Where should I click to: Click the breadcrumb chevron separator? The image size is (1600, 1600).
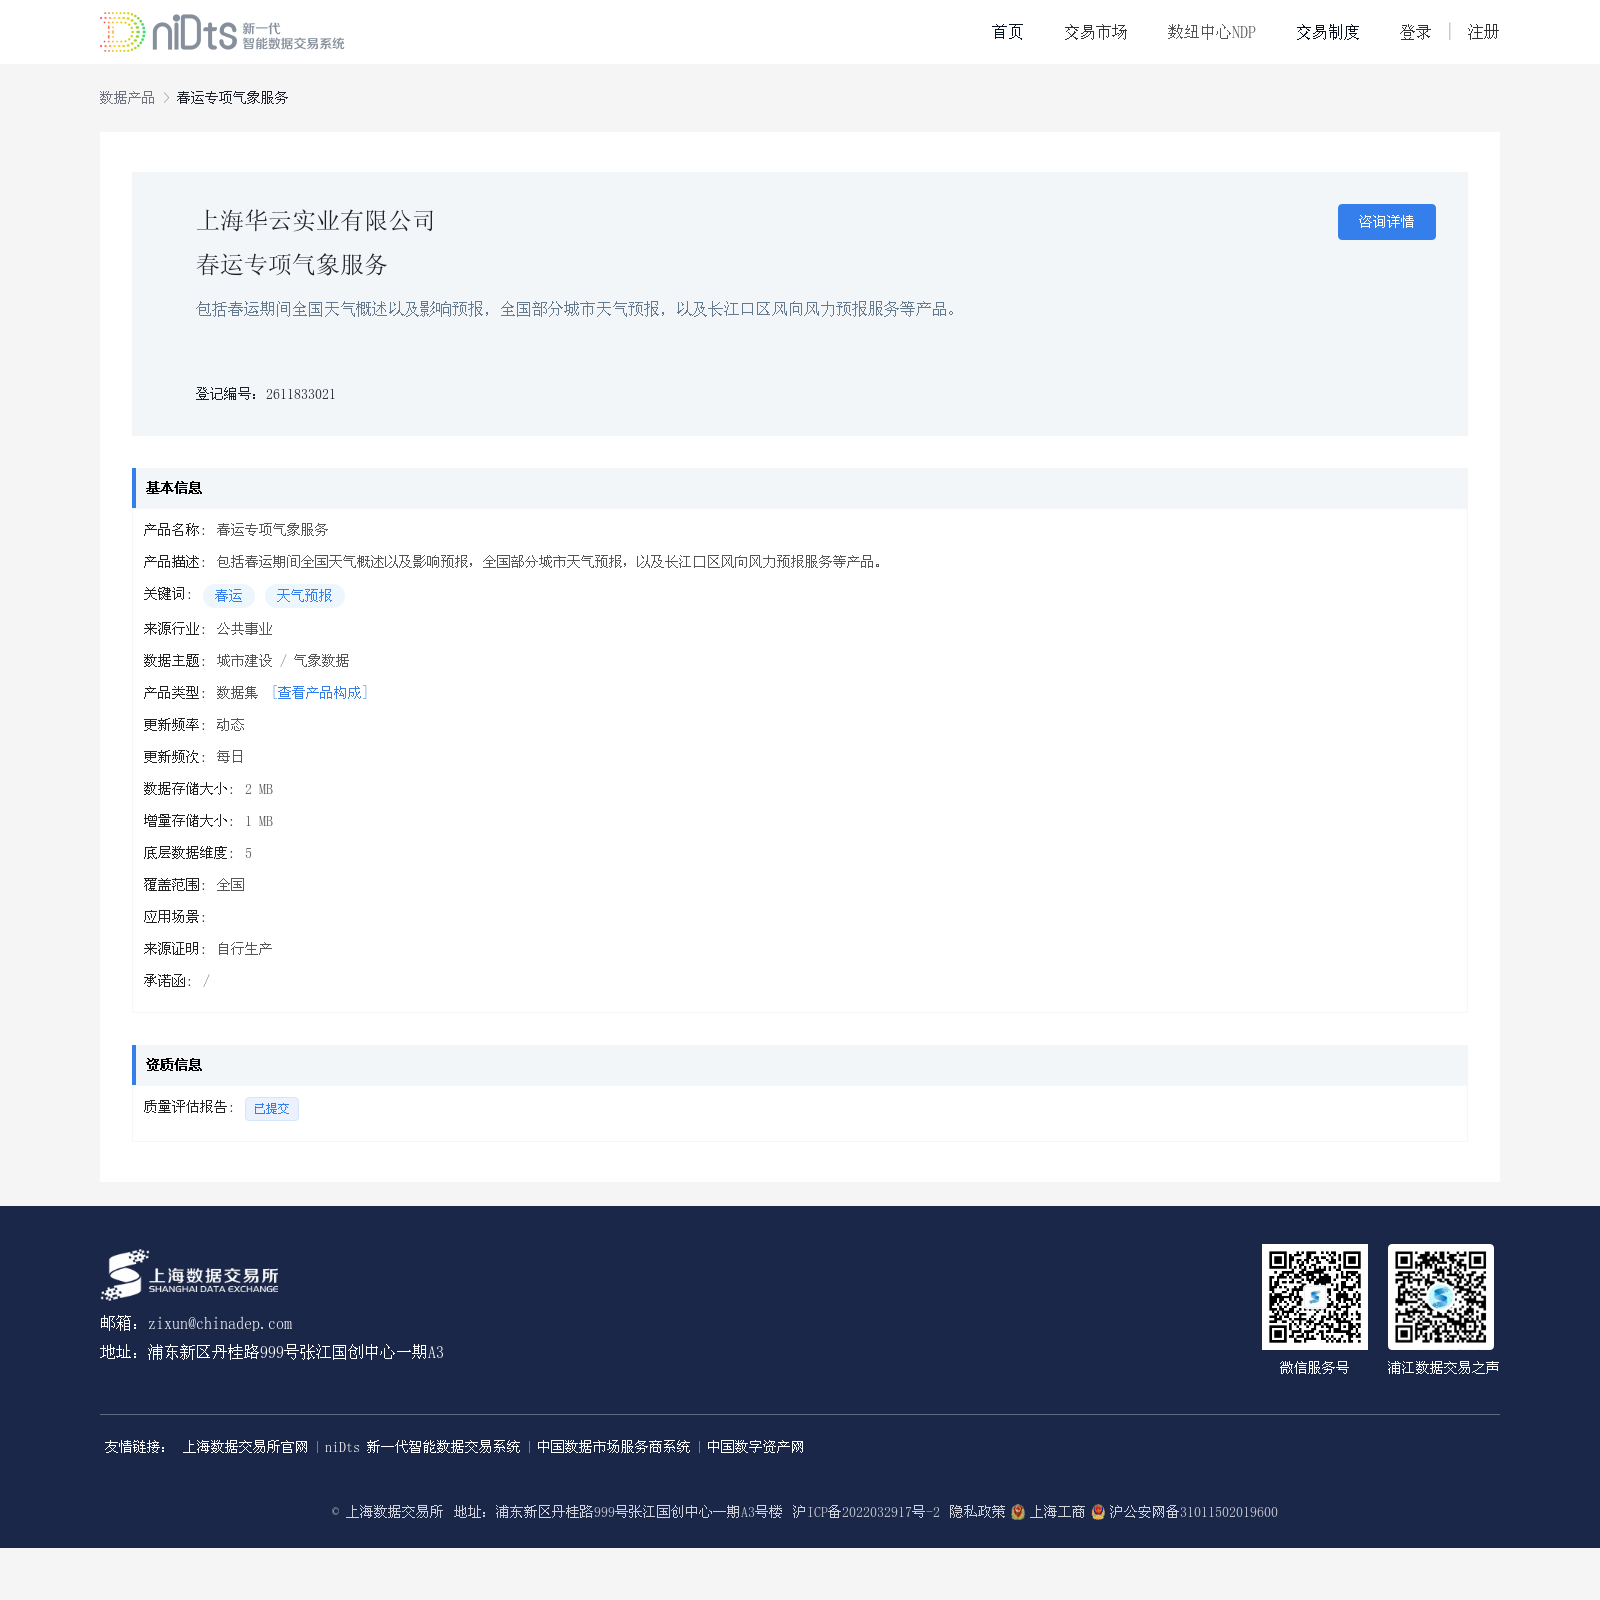click(x=166, y=97)
